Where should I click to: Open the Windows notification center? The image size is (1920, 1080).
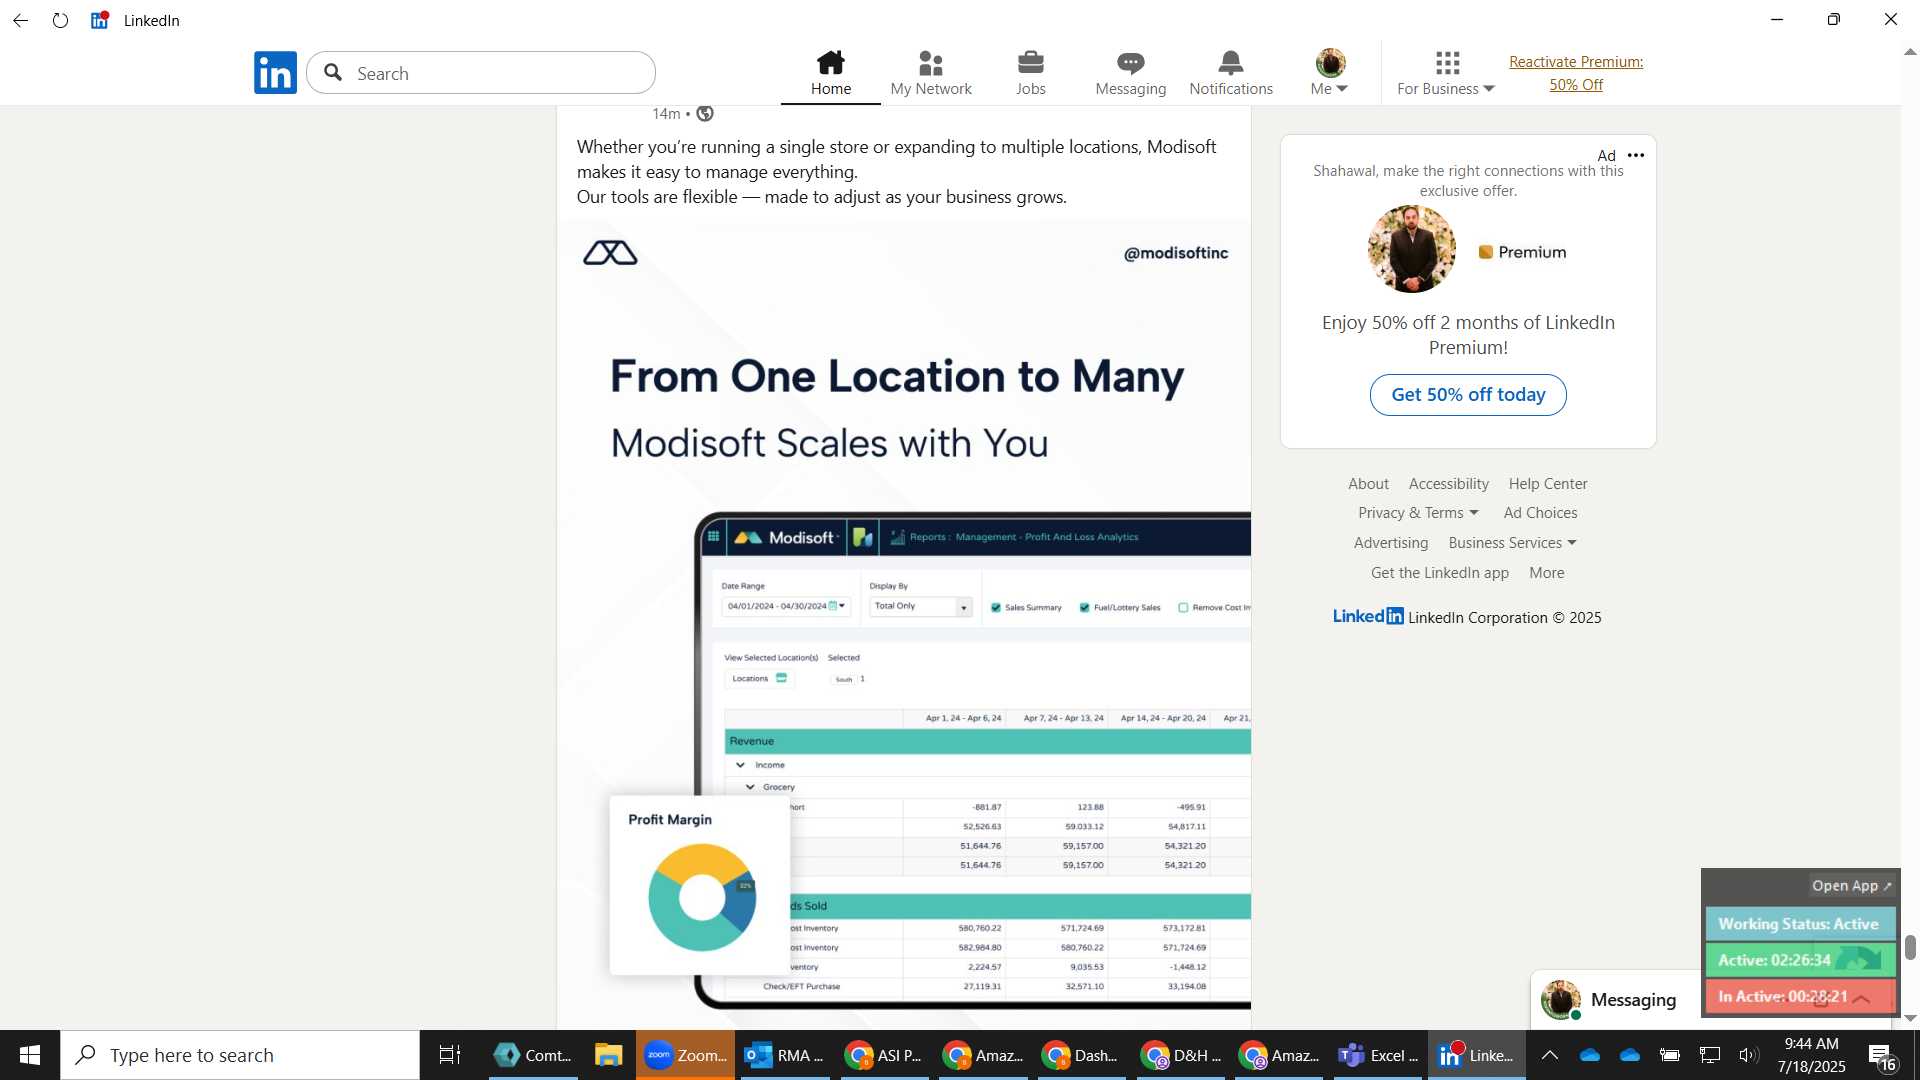1882,1055
